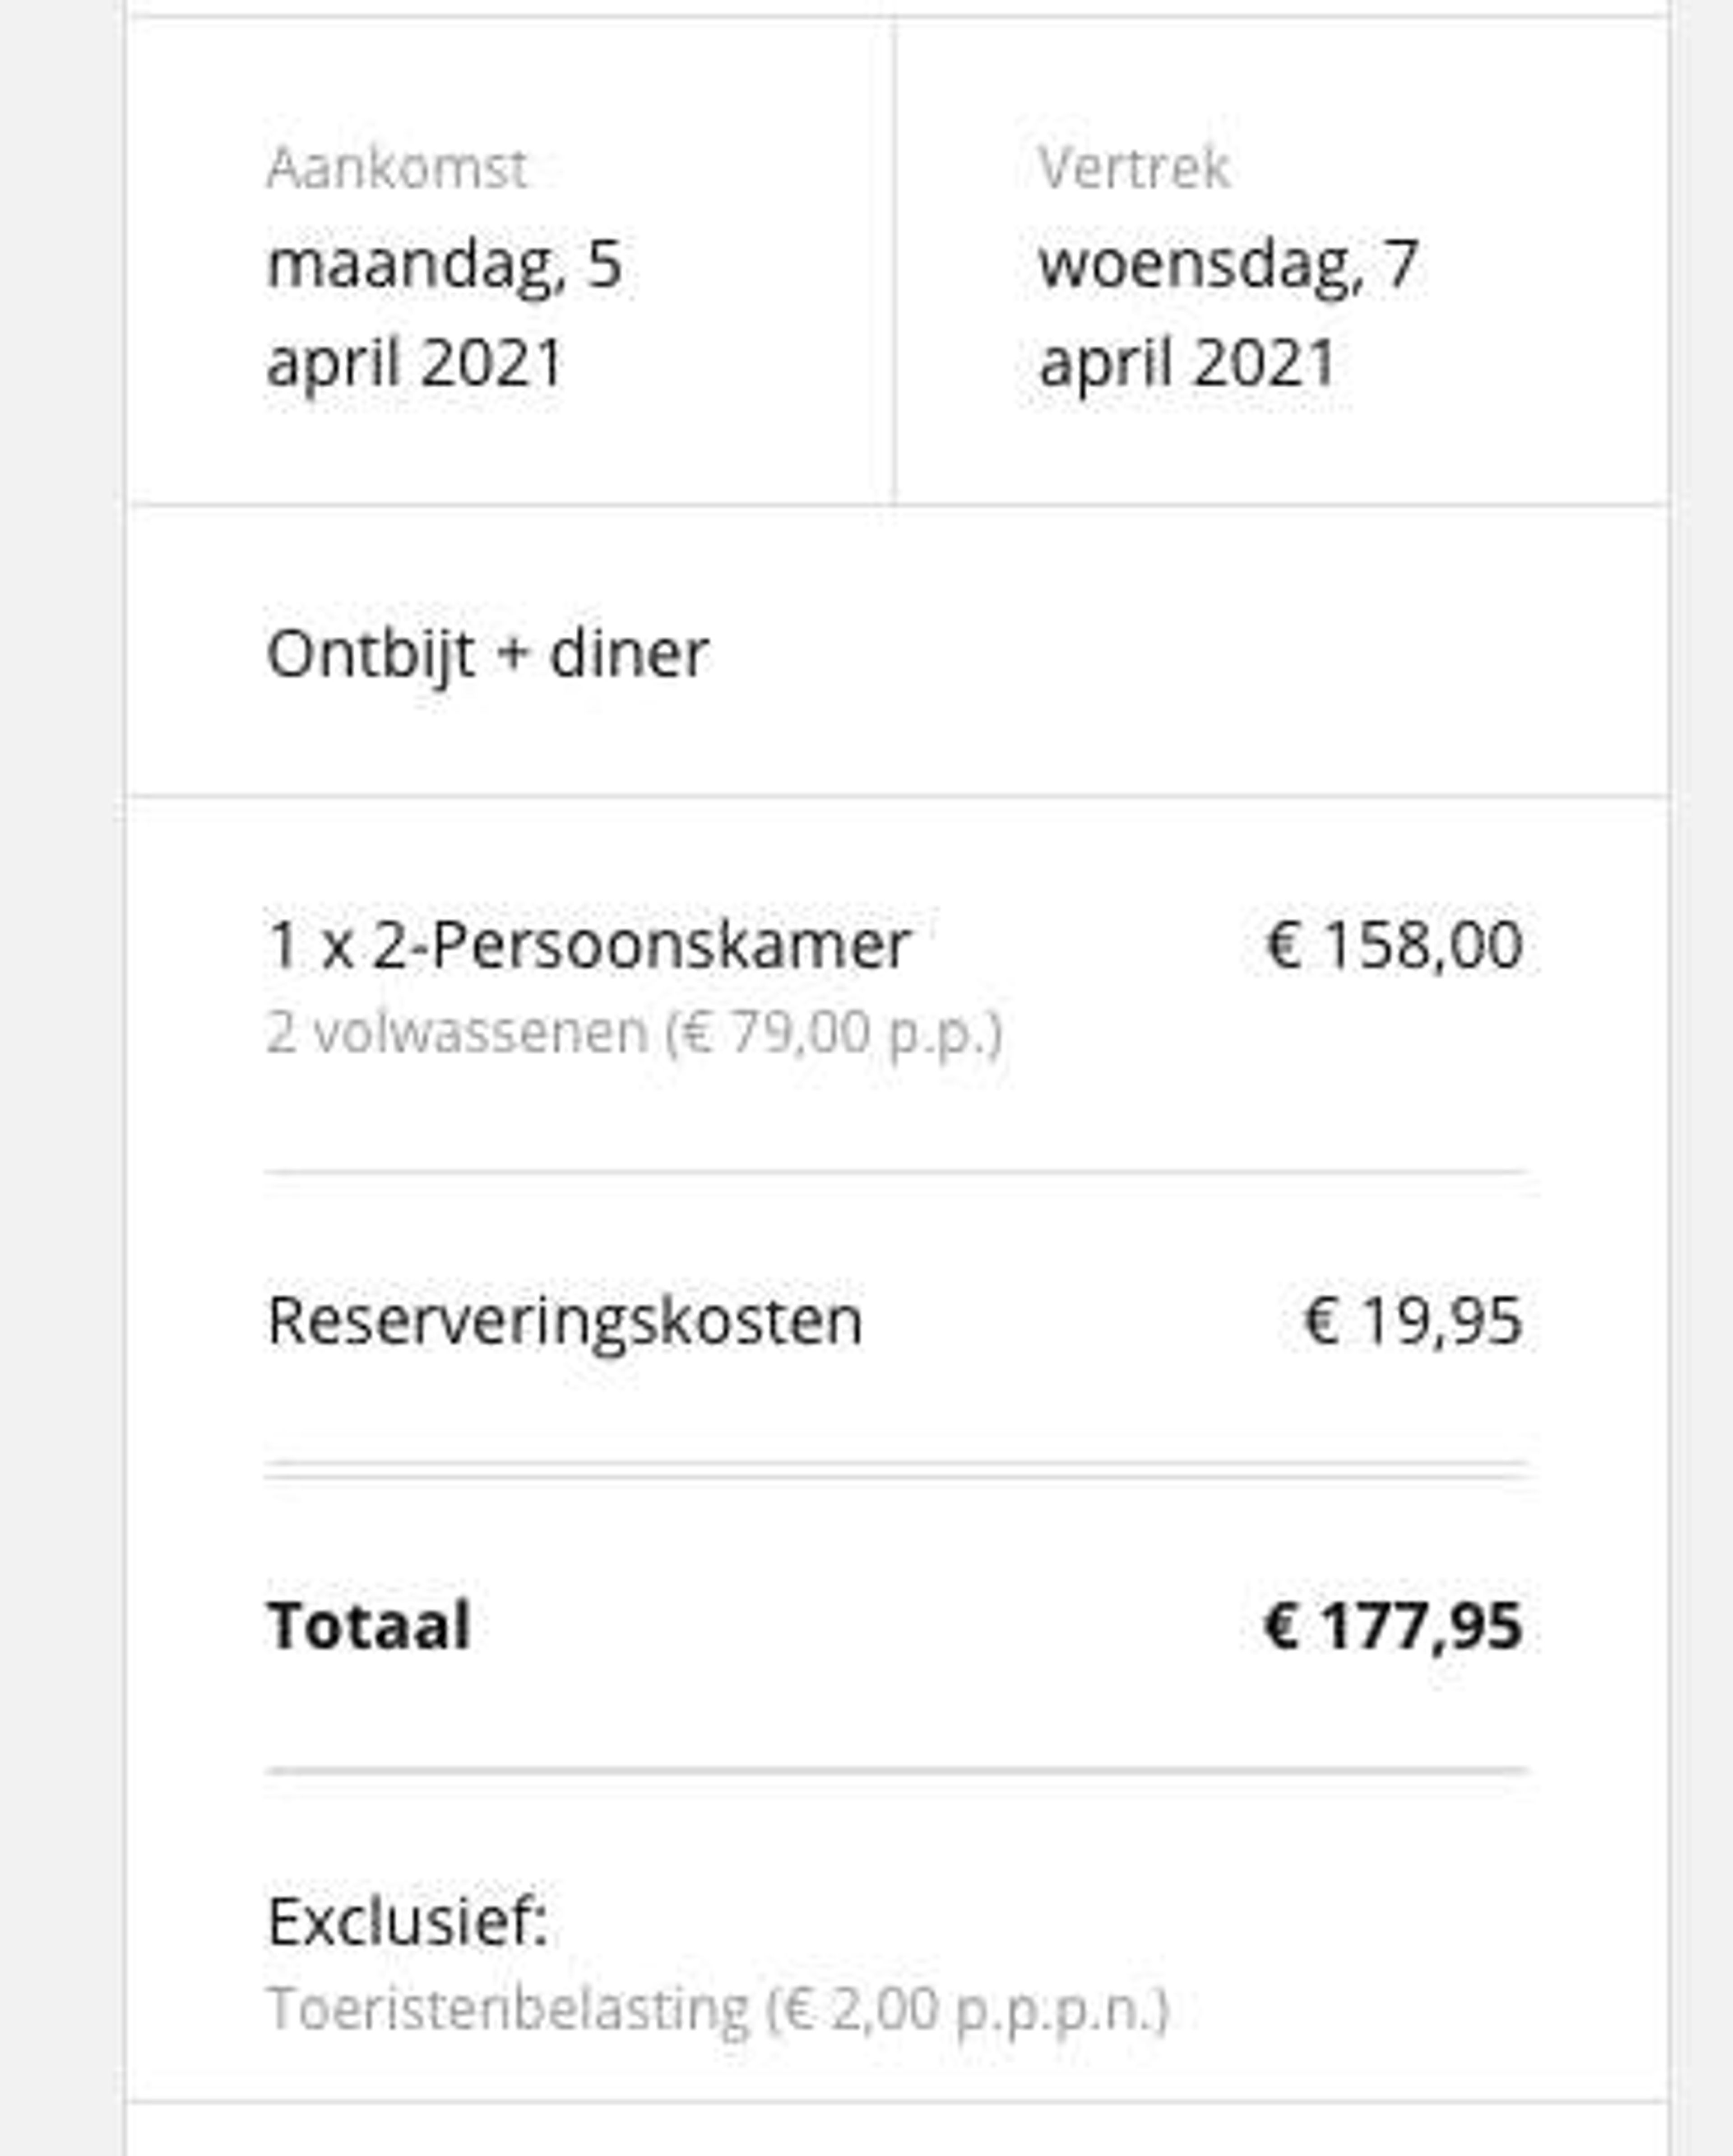The image size is (1733, 2156).
Task: Click the Vertrek label
Action: click(x=1133, y=167)
